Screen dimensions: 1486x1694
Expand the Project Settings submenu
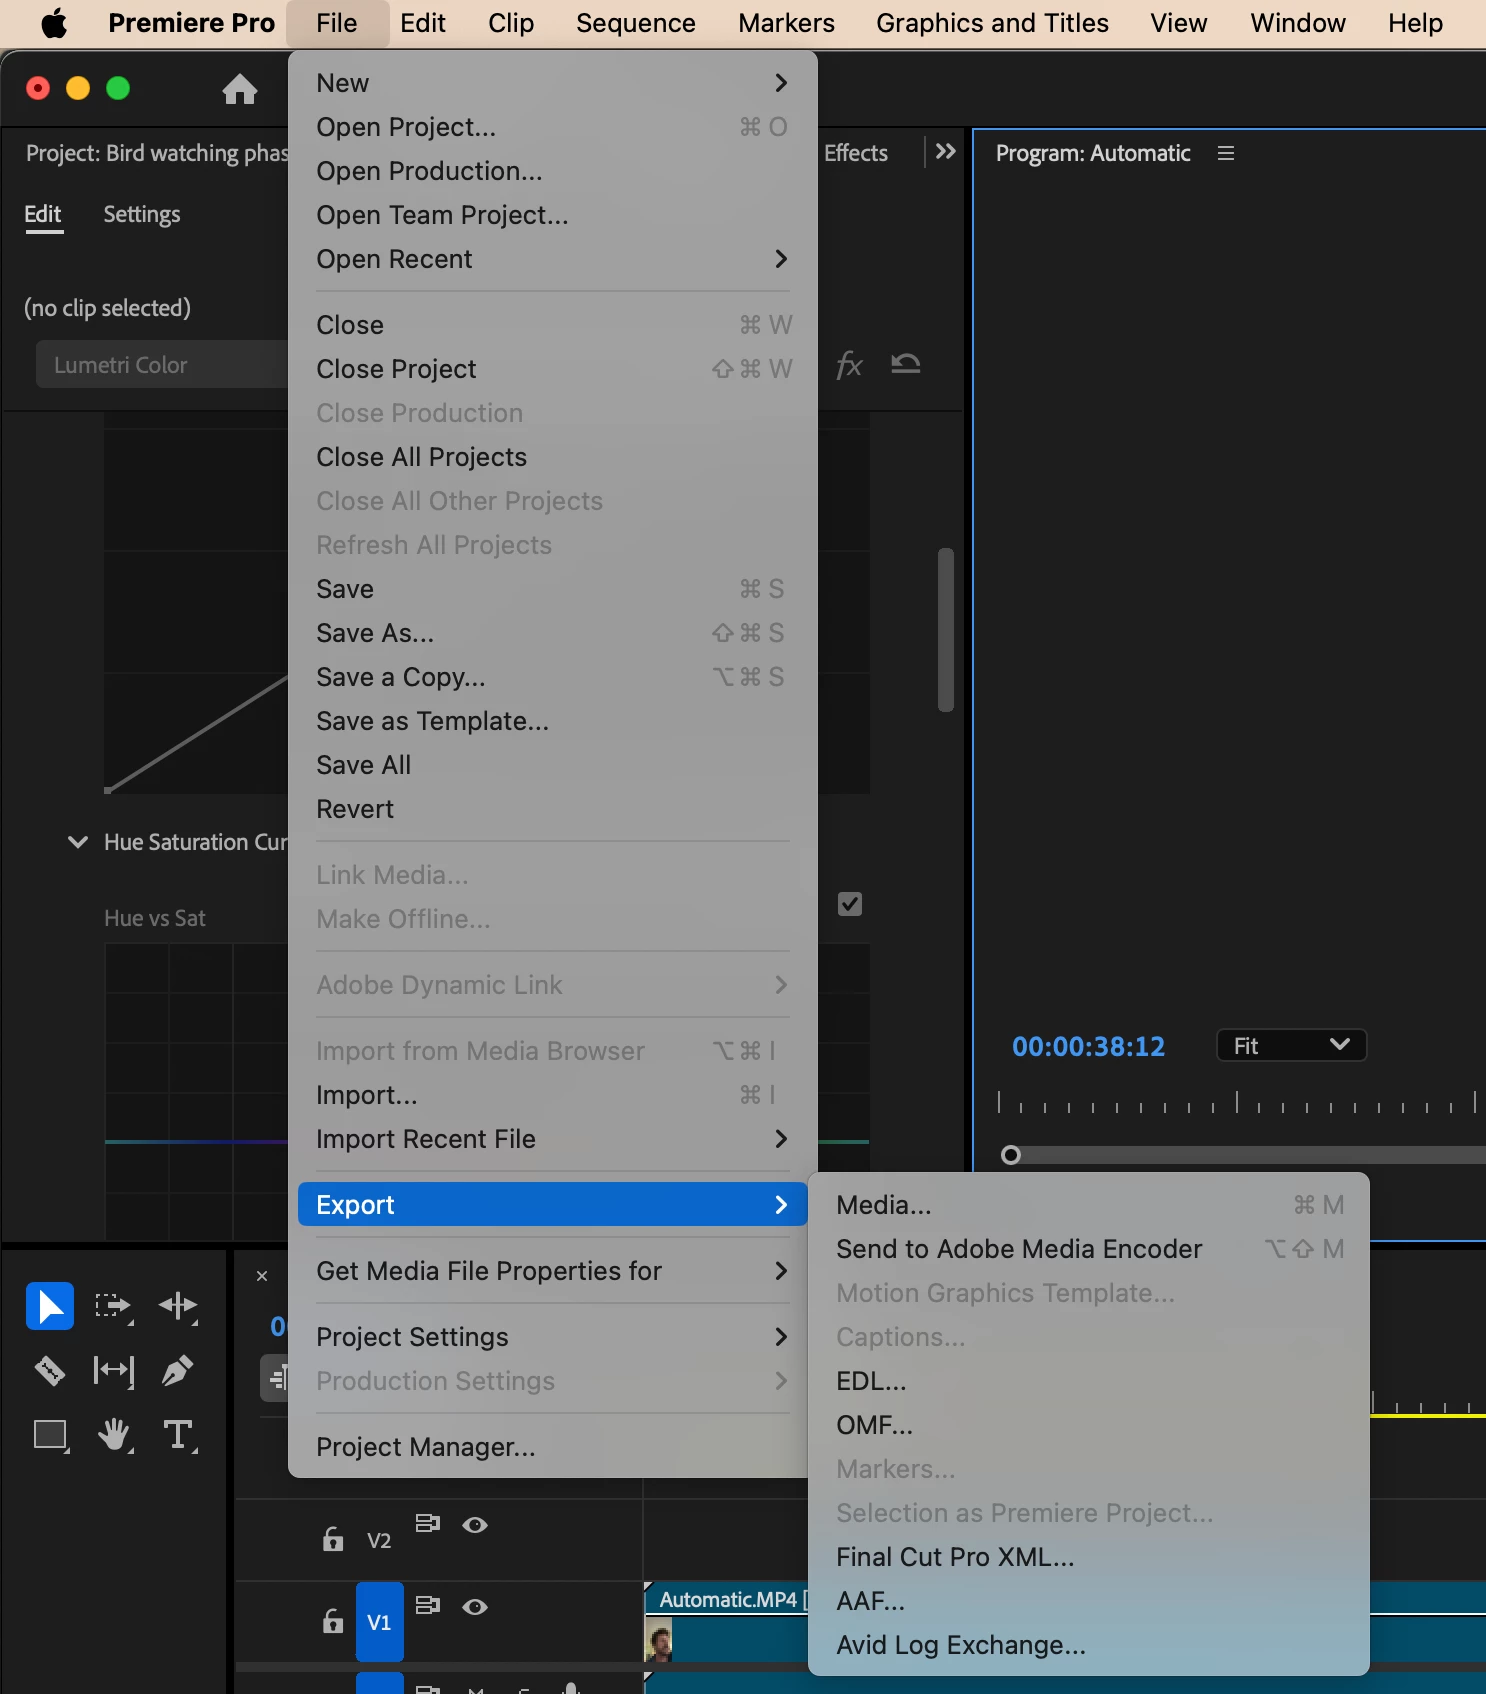coord(553,1337)
